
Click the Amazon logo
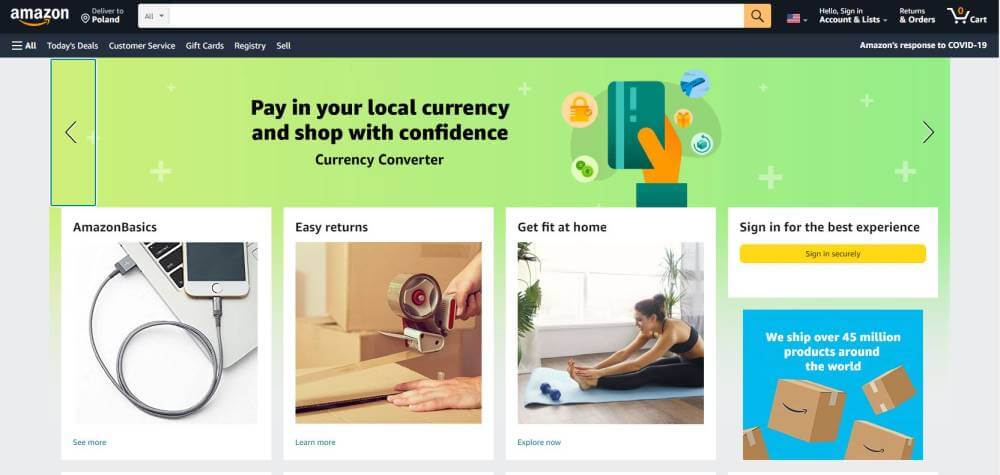40,17
